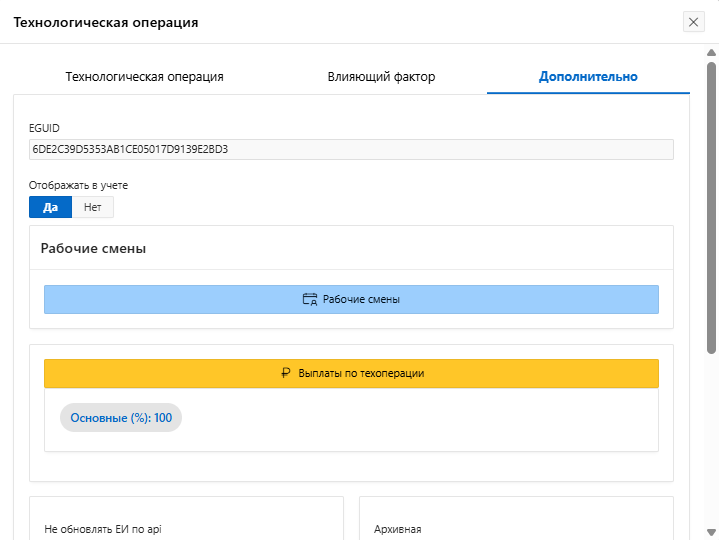Select the Дополнительно tab
This screenshot has width=719, height=540.
588,76
